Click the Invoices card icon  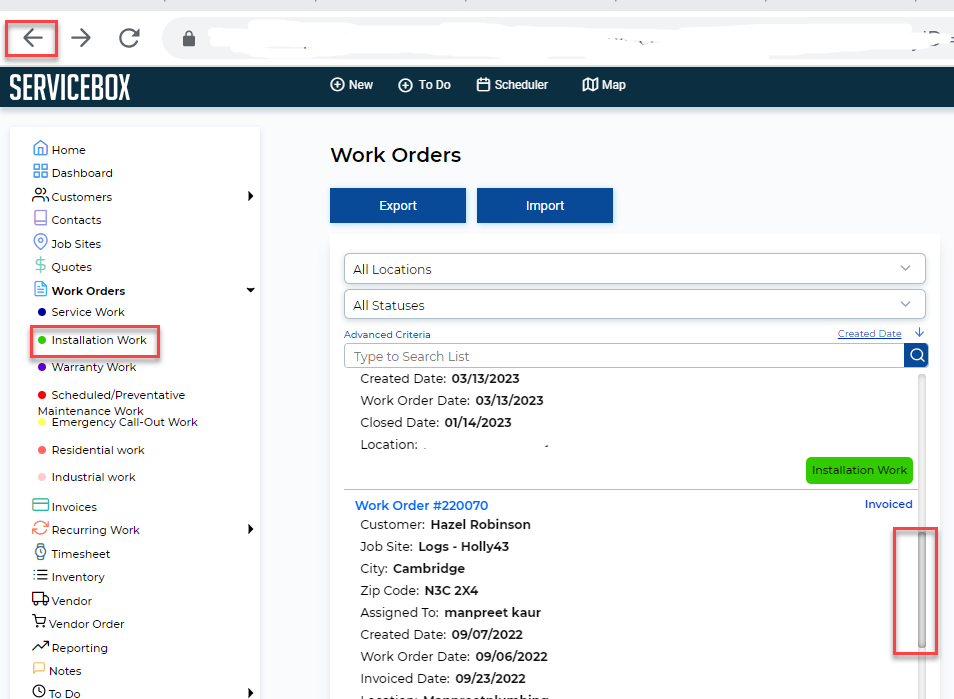coord(40,505)
